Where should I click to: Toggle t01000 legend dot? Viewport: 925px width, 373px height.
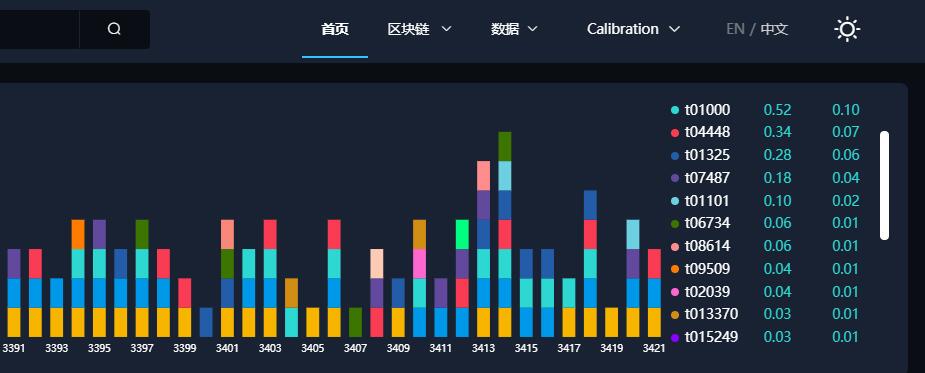(x=675, y=110)
